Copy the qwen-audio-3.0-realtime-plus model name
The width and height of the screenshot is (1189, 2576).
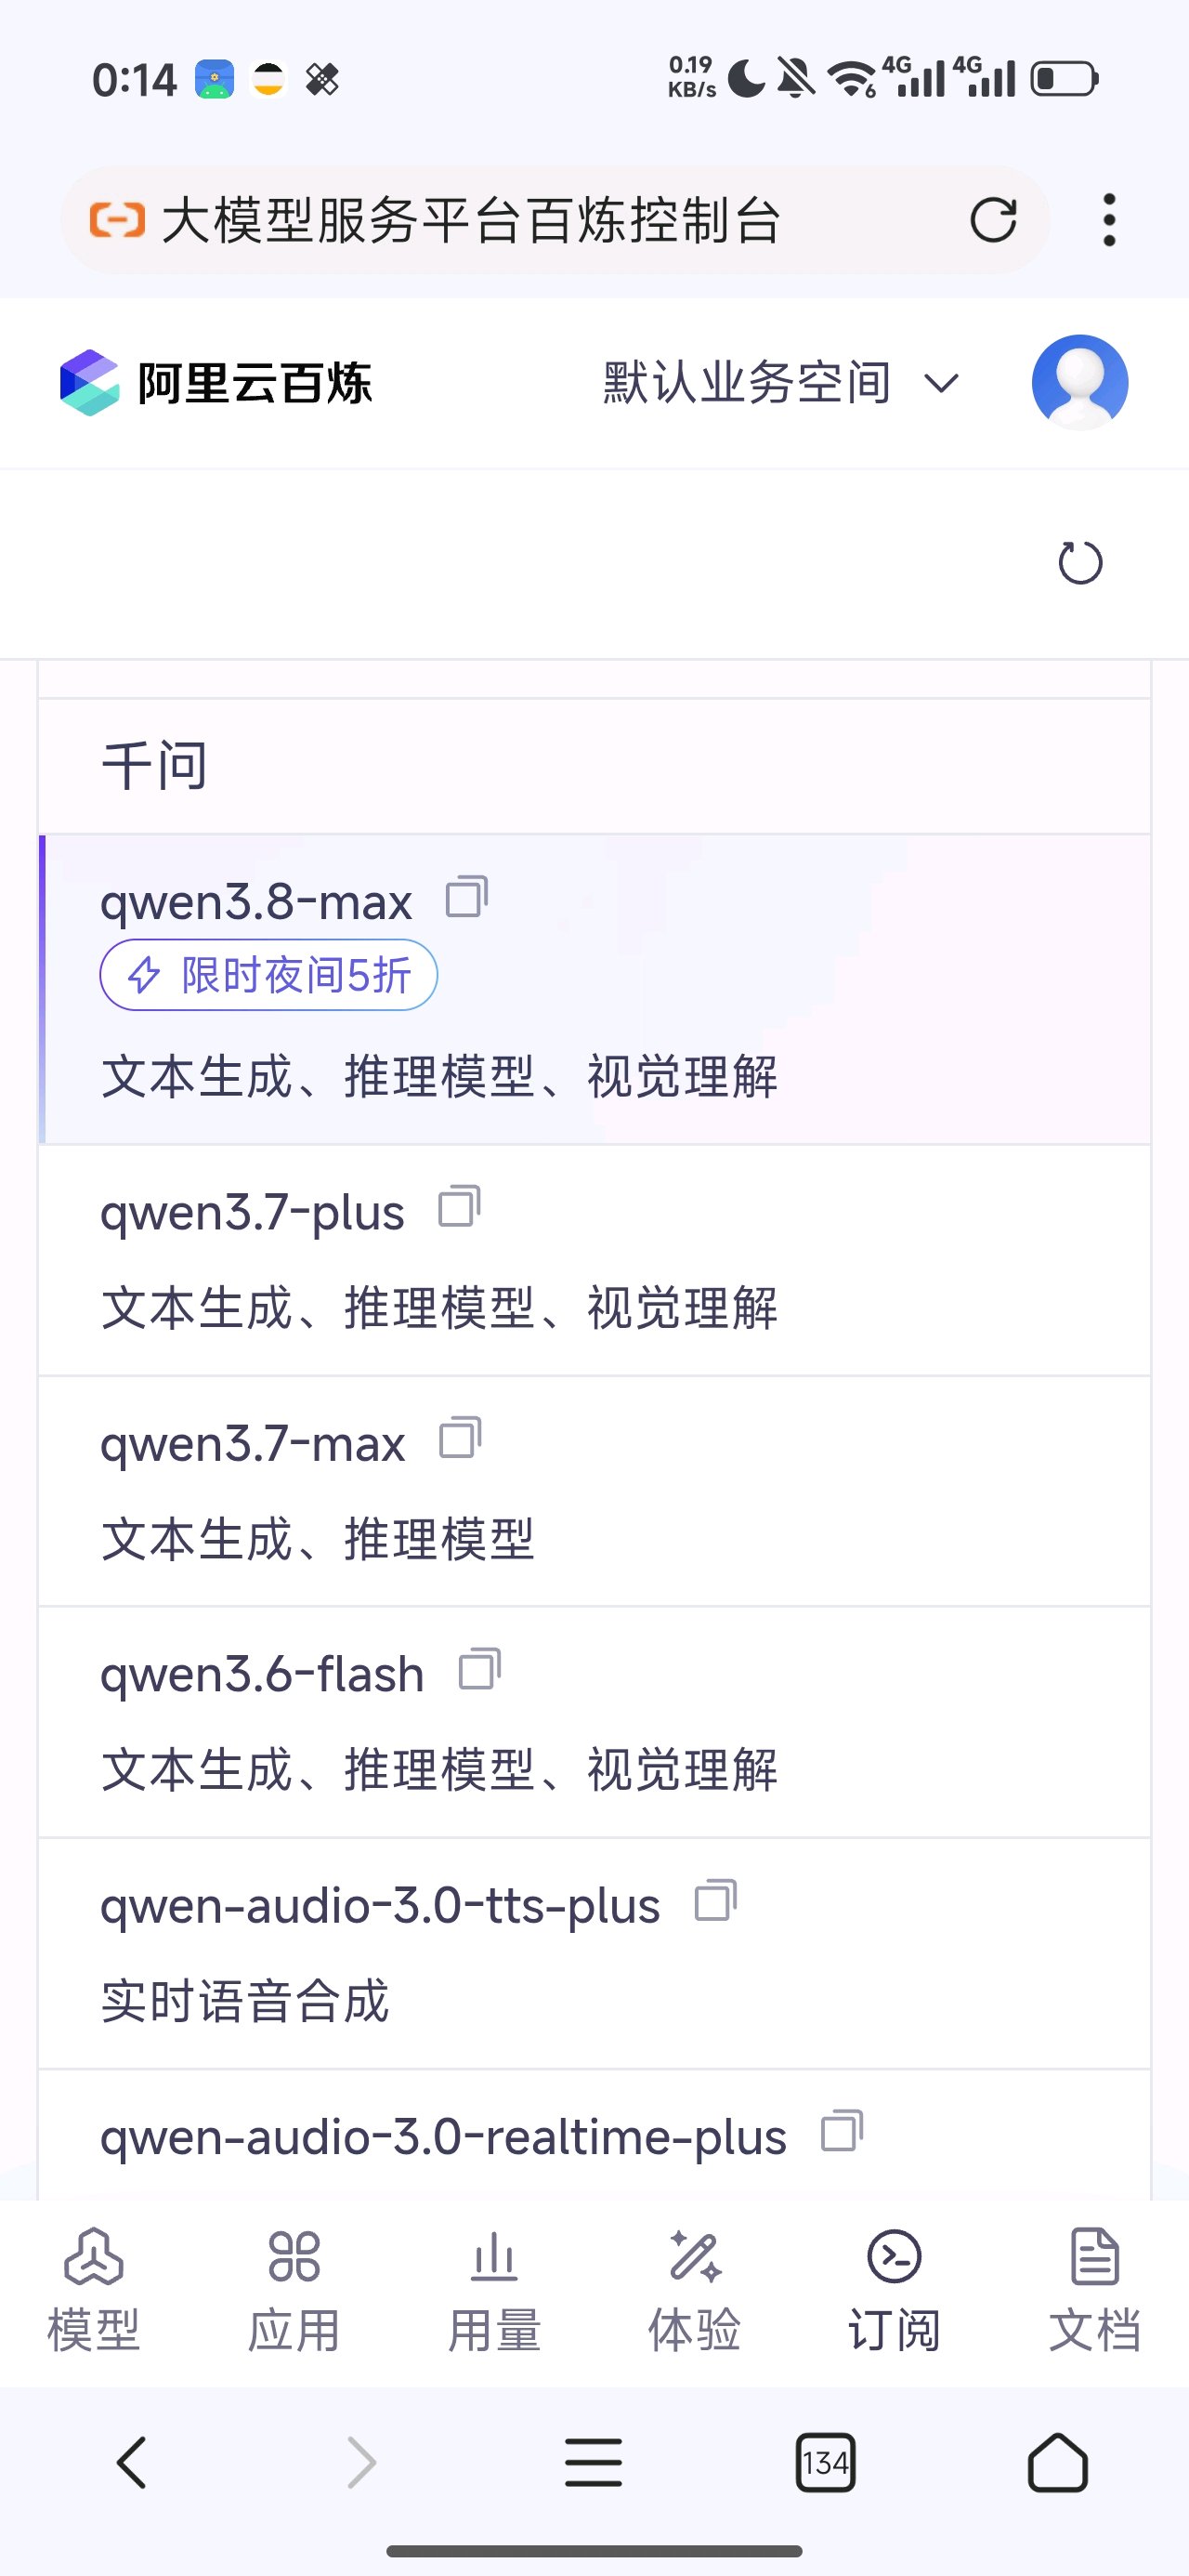click(842, 2131)
